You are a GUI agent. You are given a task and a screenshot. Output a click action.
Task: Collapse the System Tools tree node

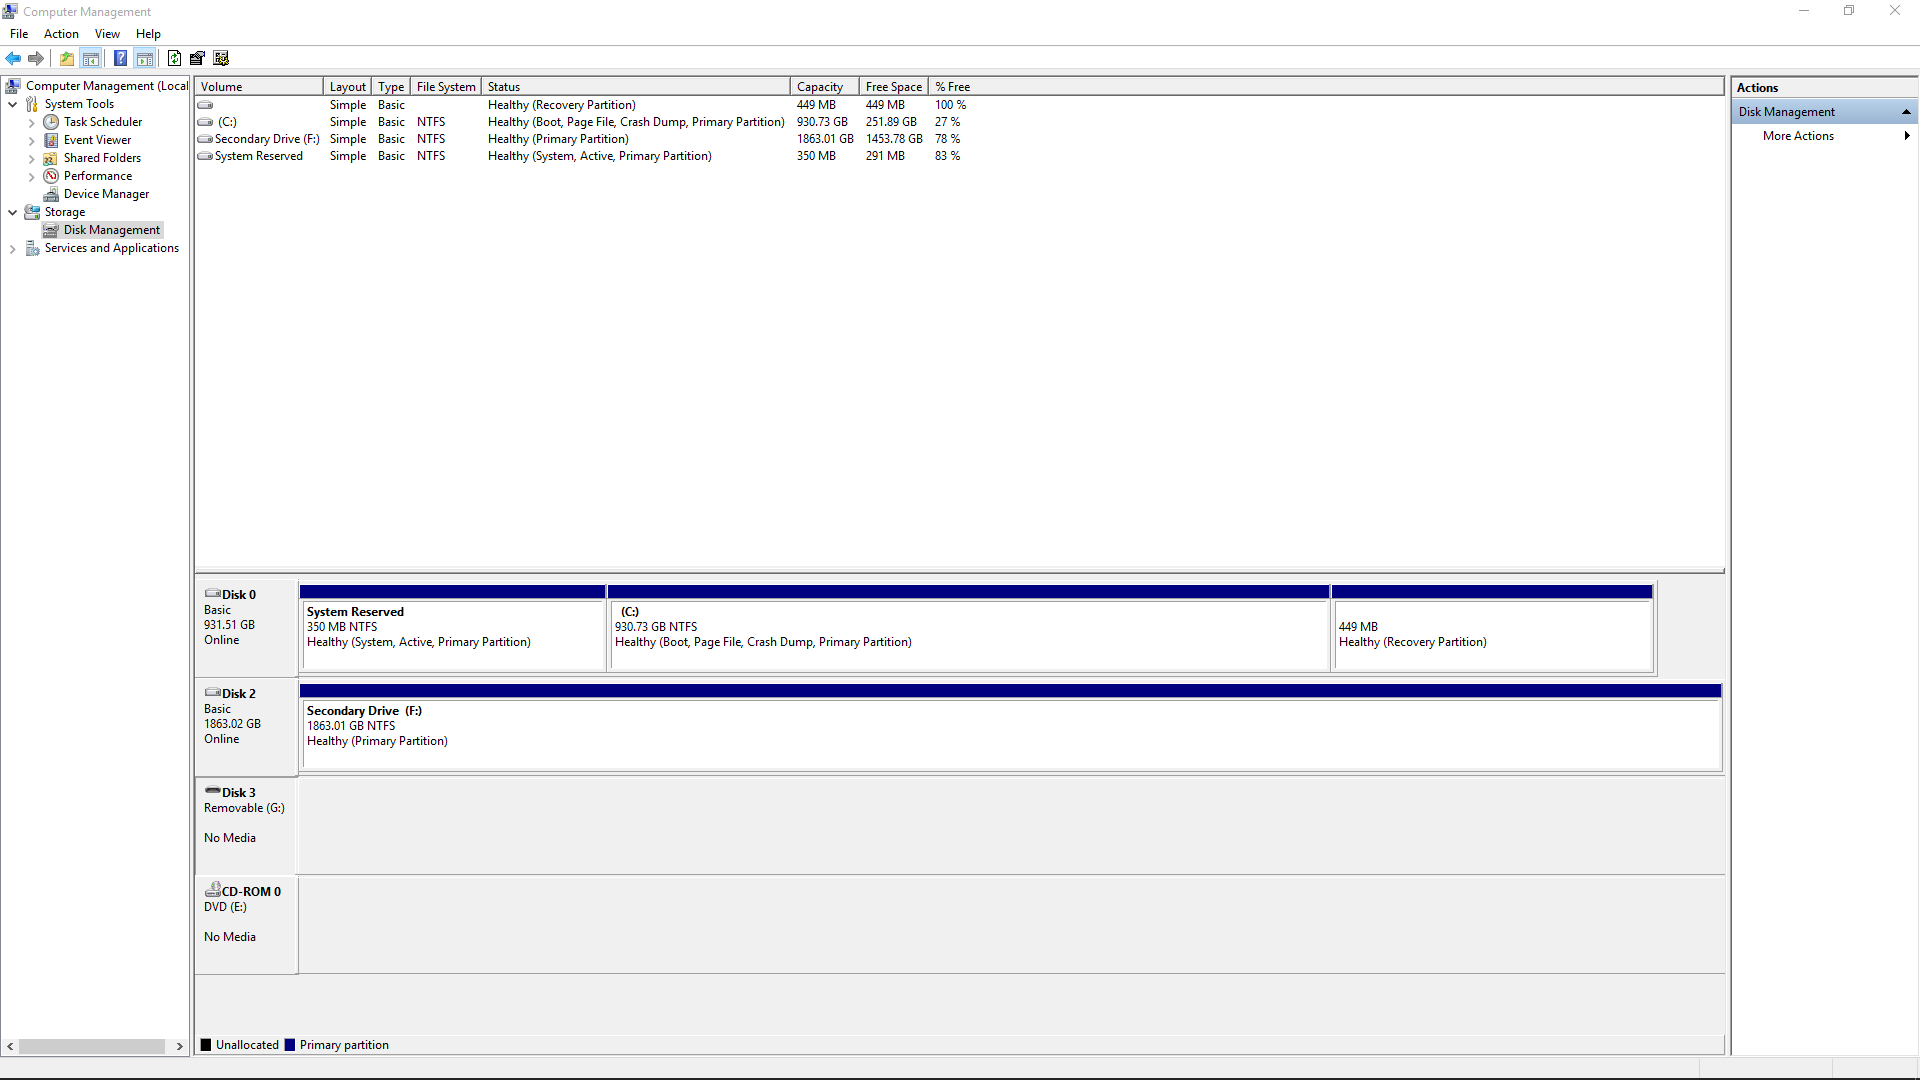coord(12,104)
